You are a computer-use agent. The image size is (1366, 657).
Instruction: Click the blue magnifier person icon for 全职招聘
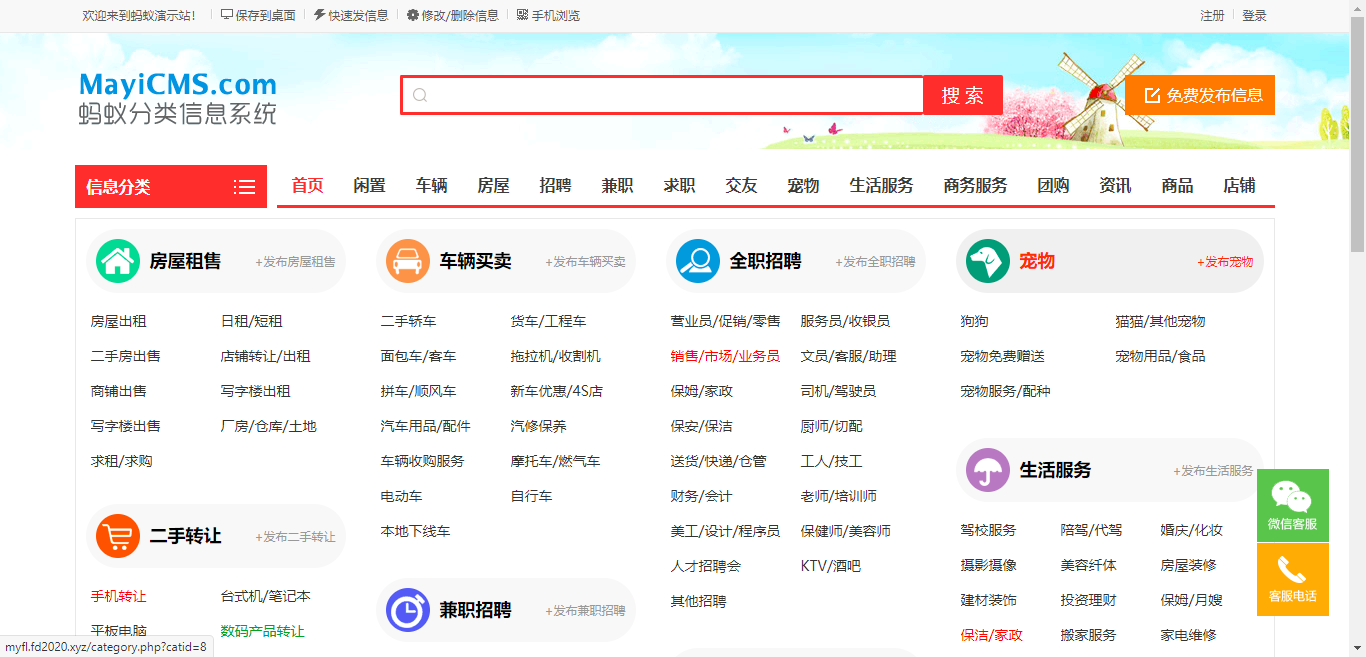point(697,261)
